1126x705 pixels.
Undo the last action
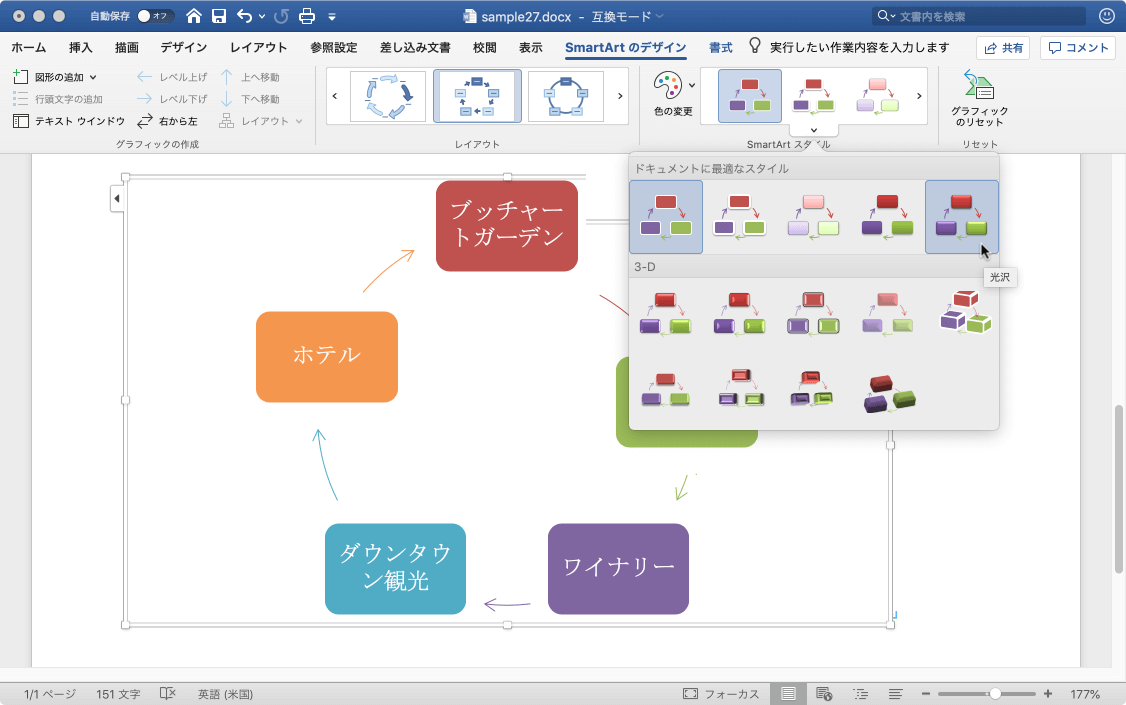[245, 16]
